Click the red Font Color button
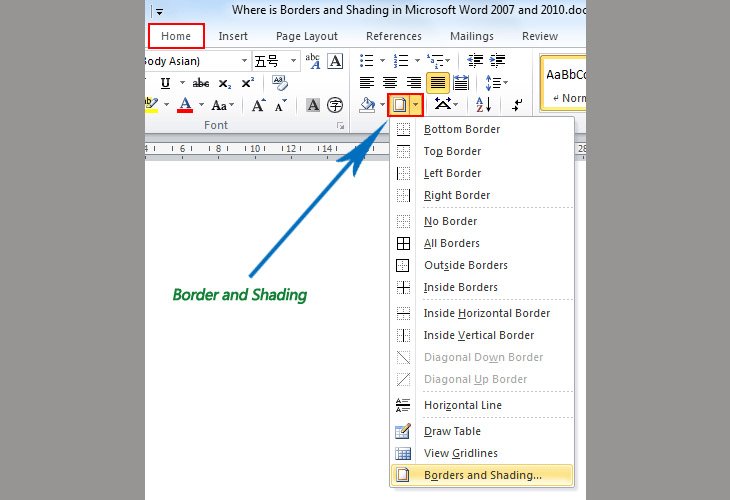Image resolution: width=730 pixels, height=500 pixels. 185,105
